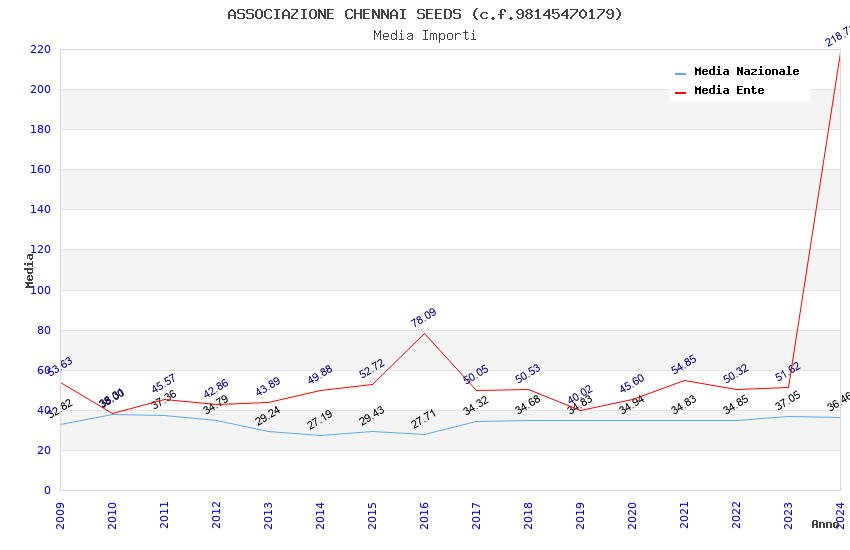The width and height of the screenshot is (850, 550).
Task: Click the 220 y-axis tick label
Action: click(40, 49)
